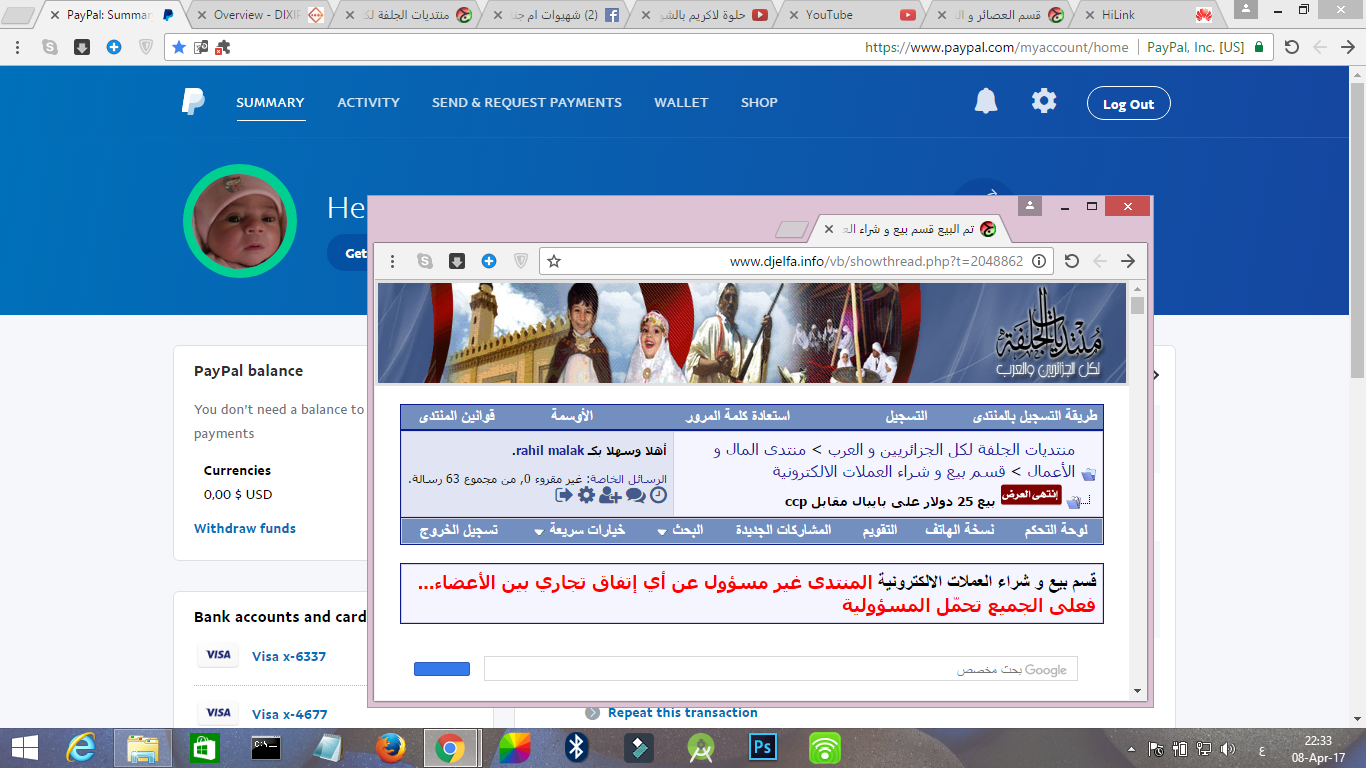
Task: Open Visa x-6337 card link
Action: coord(289,656)
